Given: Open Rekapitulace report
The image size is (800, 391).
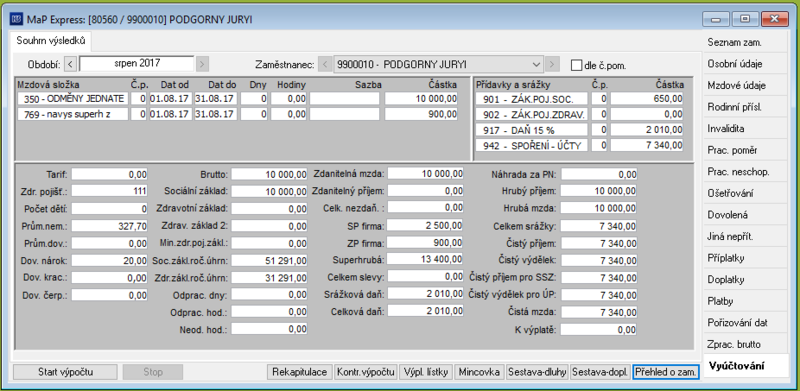Looking at the screenshot, I should [x=299, y=372].
